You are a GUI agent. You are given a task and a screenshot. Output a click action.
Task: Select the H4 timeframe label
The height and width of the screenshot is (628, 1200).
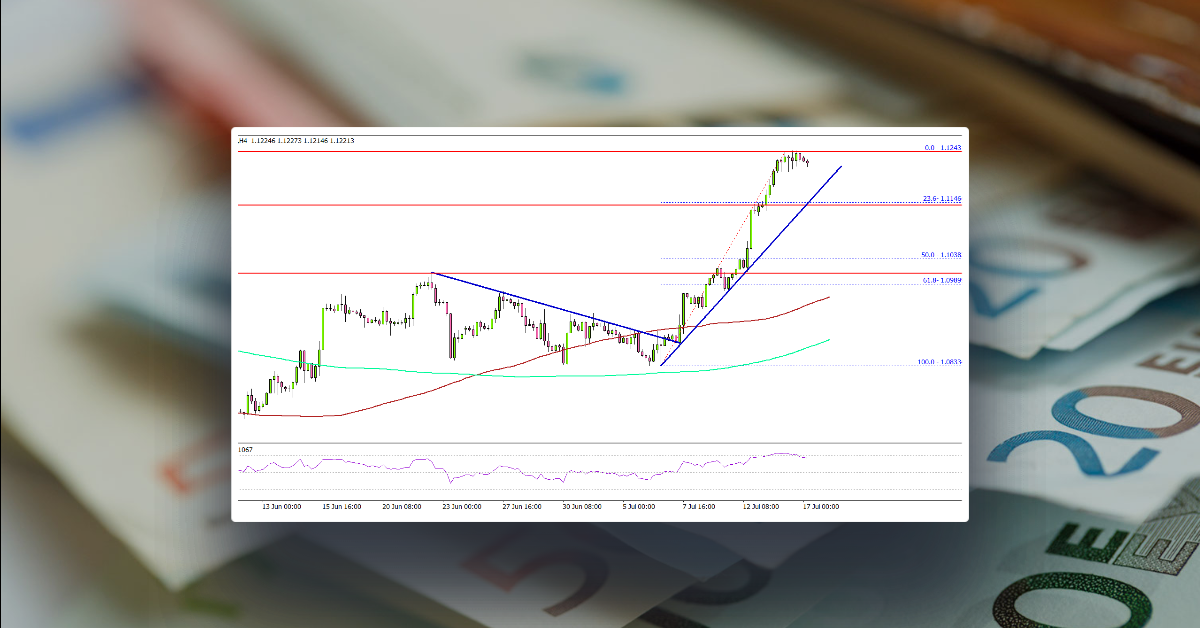240,141
